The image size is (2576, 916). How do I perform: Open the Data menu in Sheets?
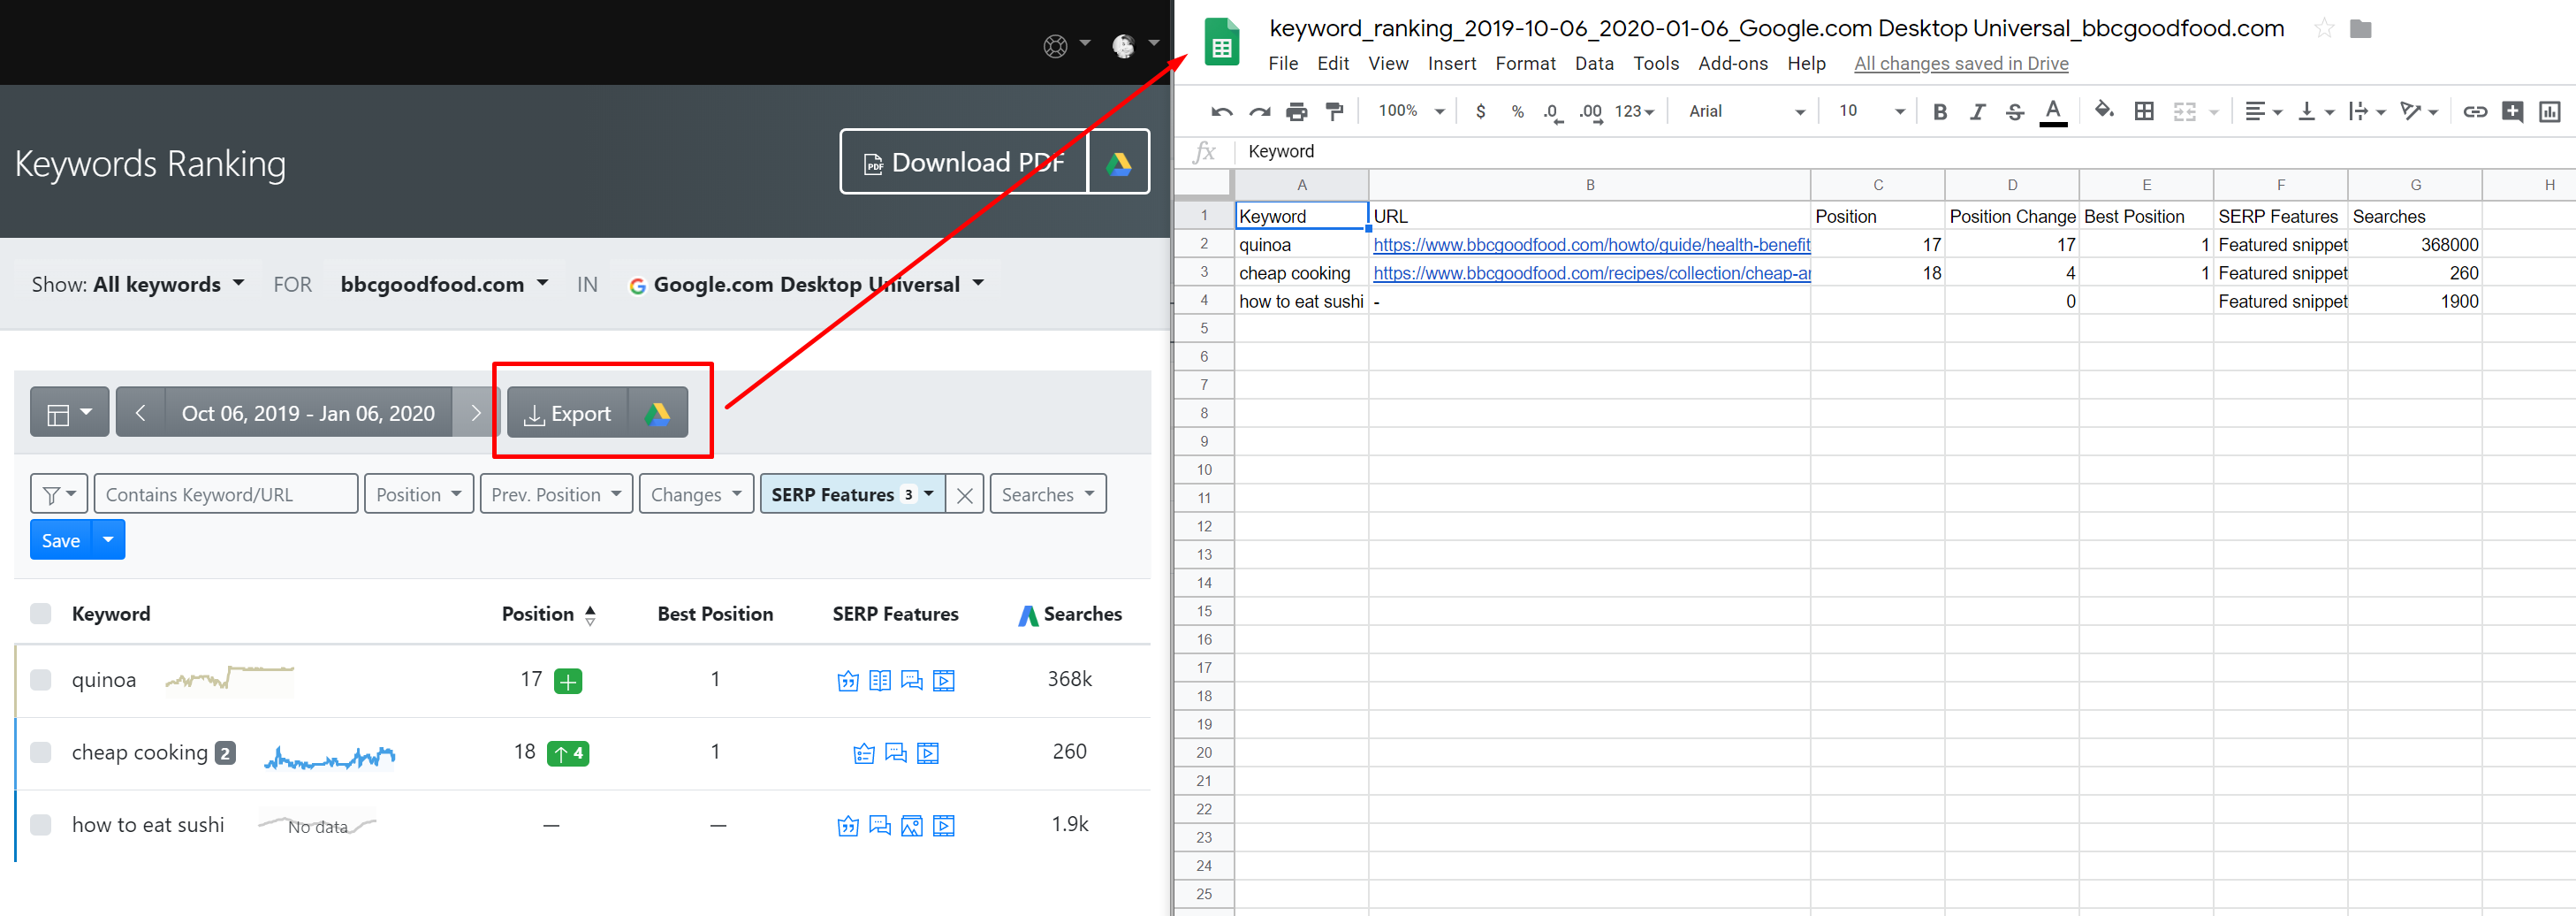(1594, 64)
